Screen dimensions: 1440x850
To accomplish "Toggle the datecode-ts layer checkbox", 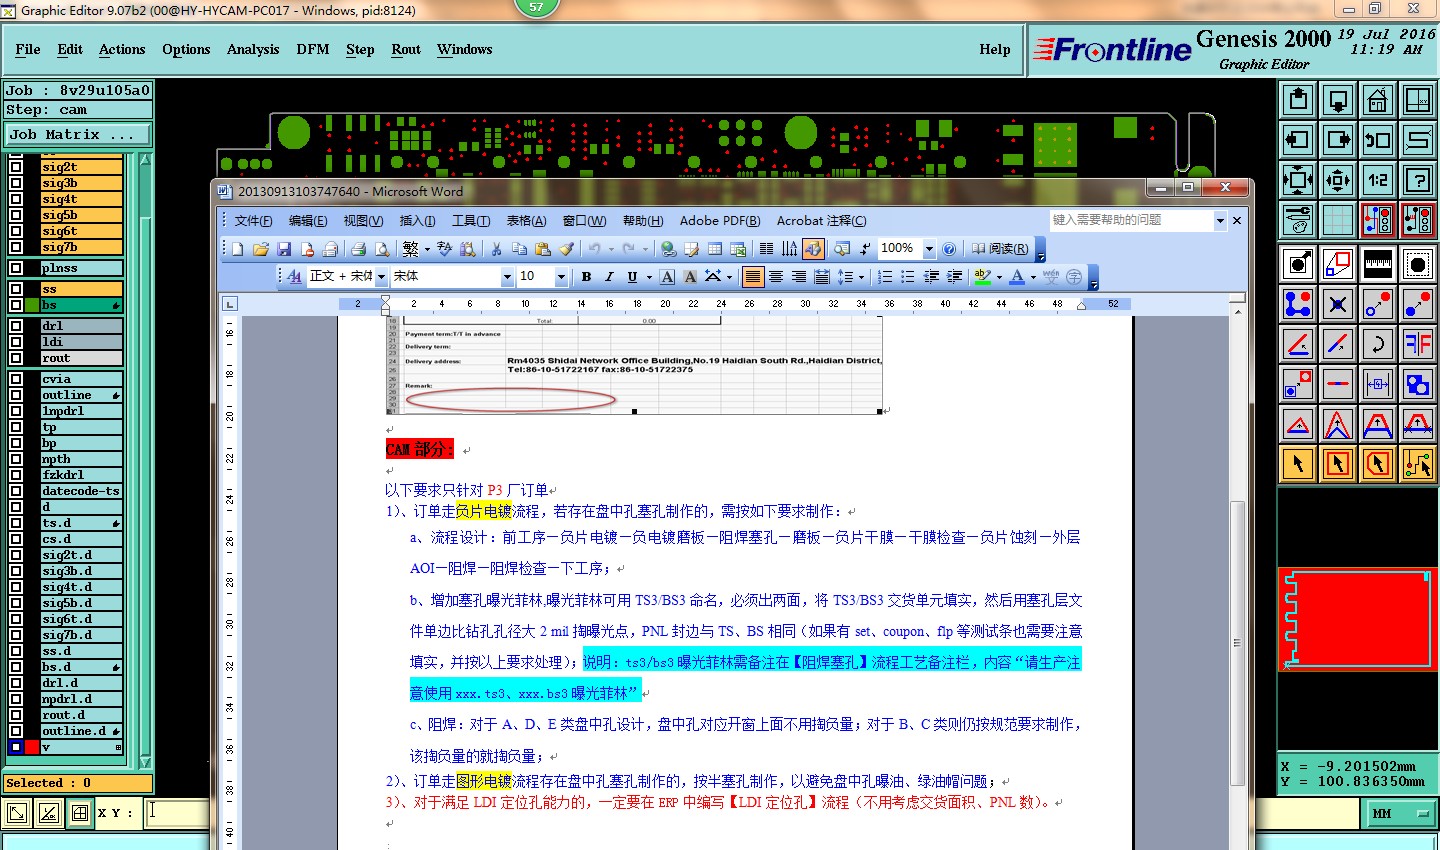I will click(16, 491).
